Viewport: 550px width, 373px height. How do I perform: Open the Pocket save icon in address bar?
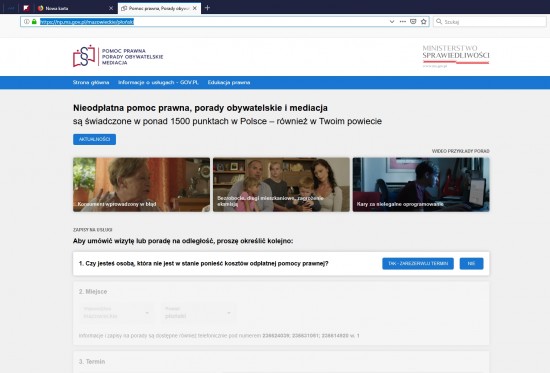coord(413,21)
